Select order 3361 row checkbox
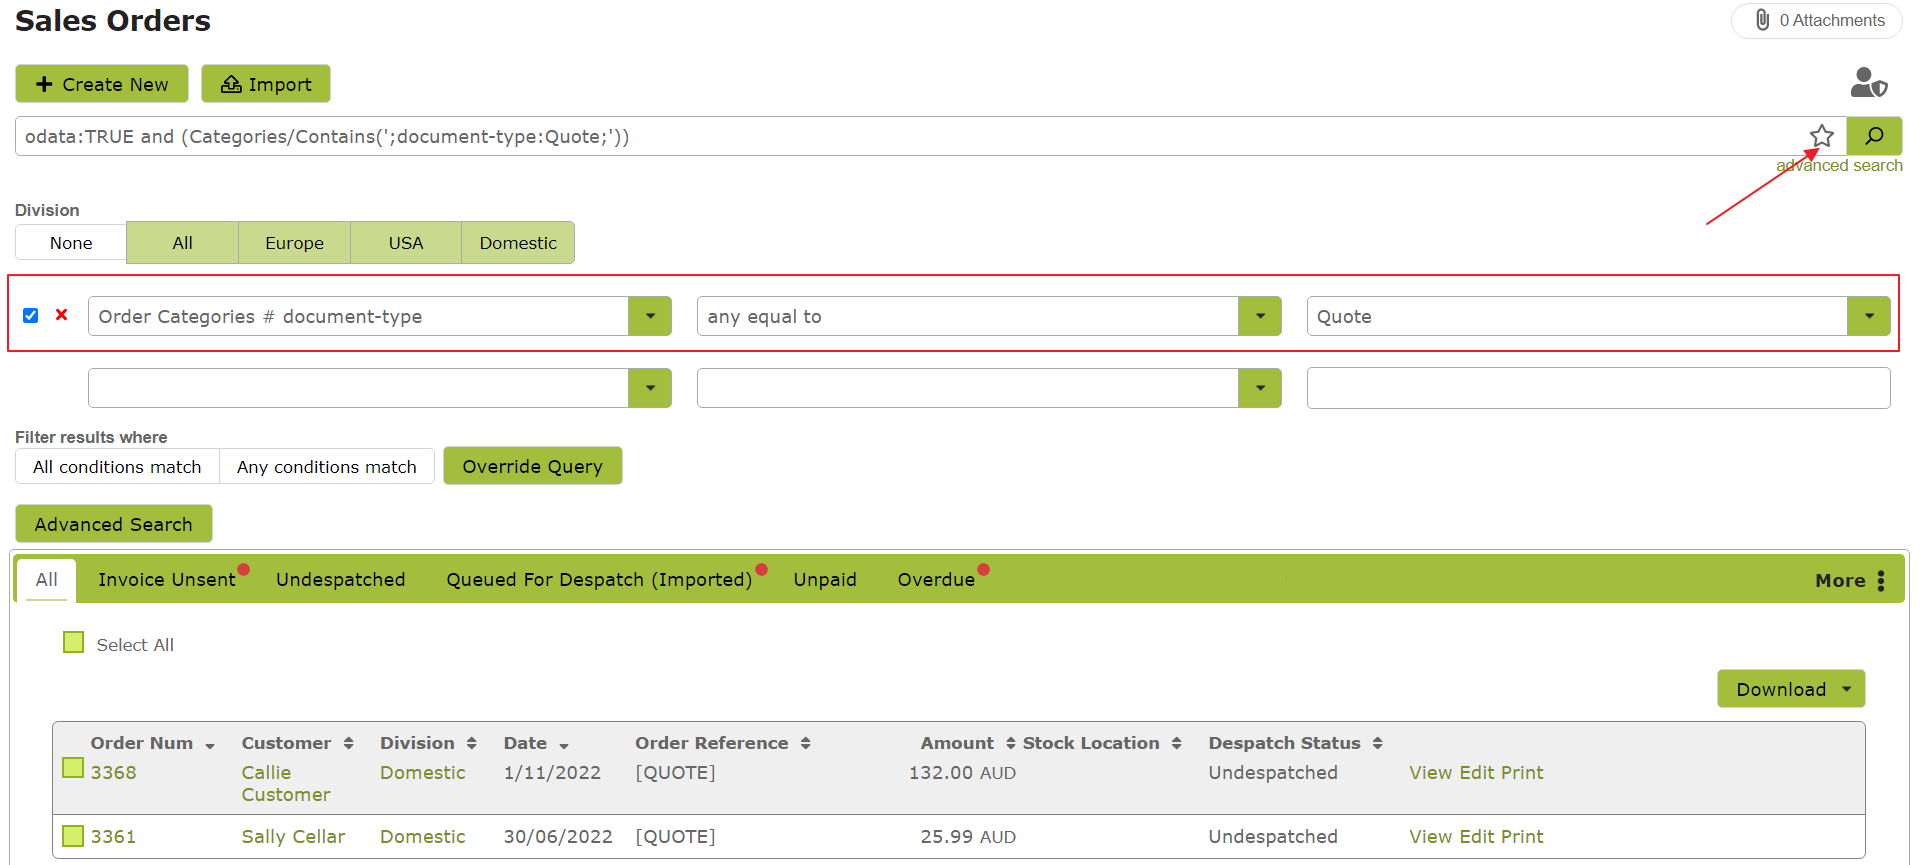Screen dimensions: 1922x865 73,836
